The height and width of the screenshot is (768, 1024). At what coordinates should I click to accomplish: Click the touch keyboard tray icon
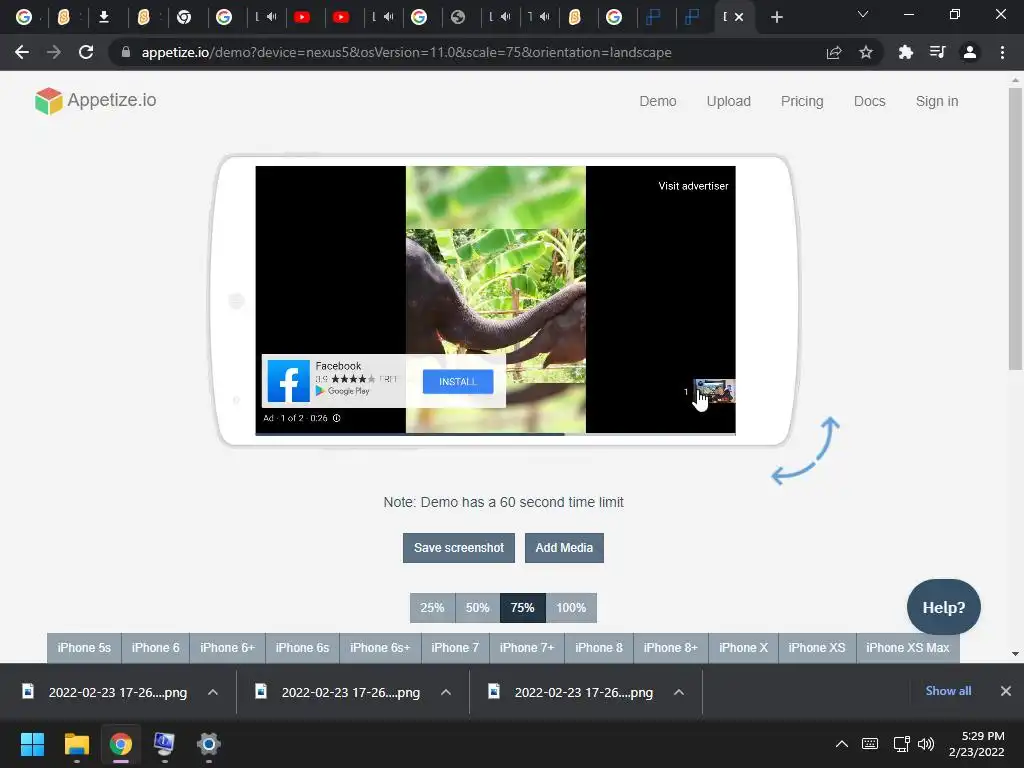point(870,744)
